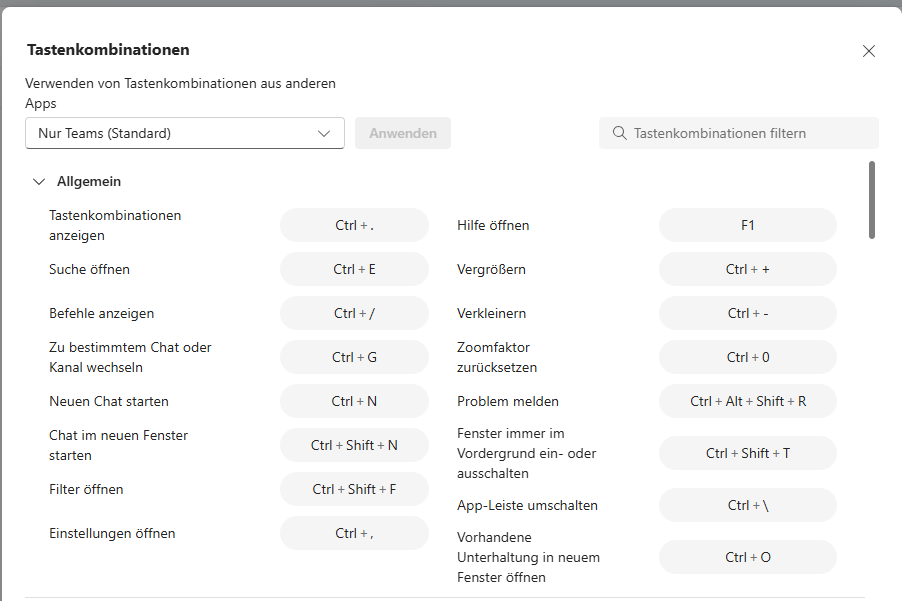Select the Ctrl + N shortcut pill

point(354,401)
